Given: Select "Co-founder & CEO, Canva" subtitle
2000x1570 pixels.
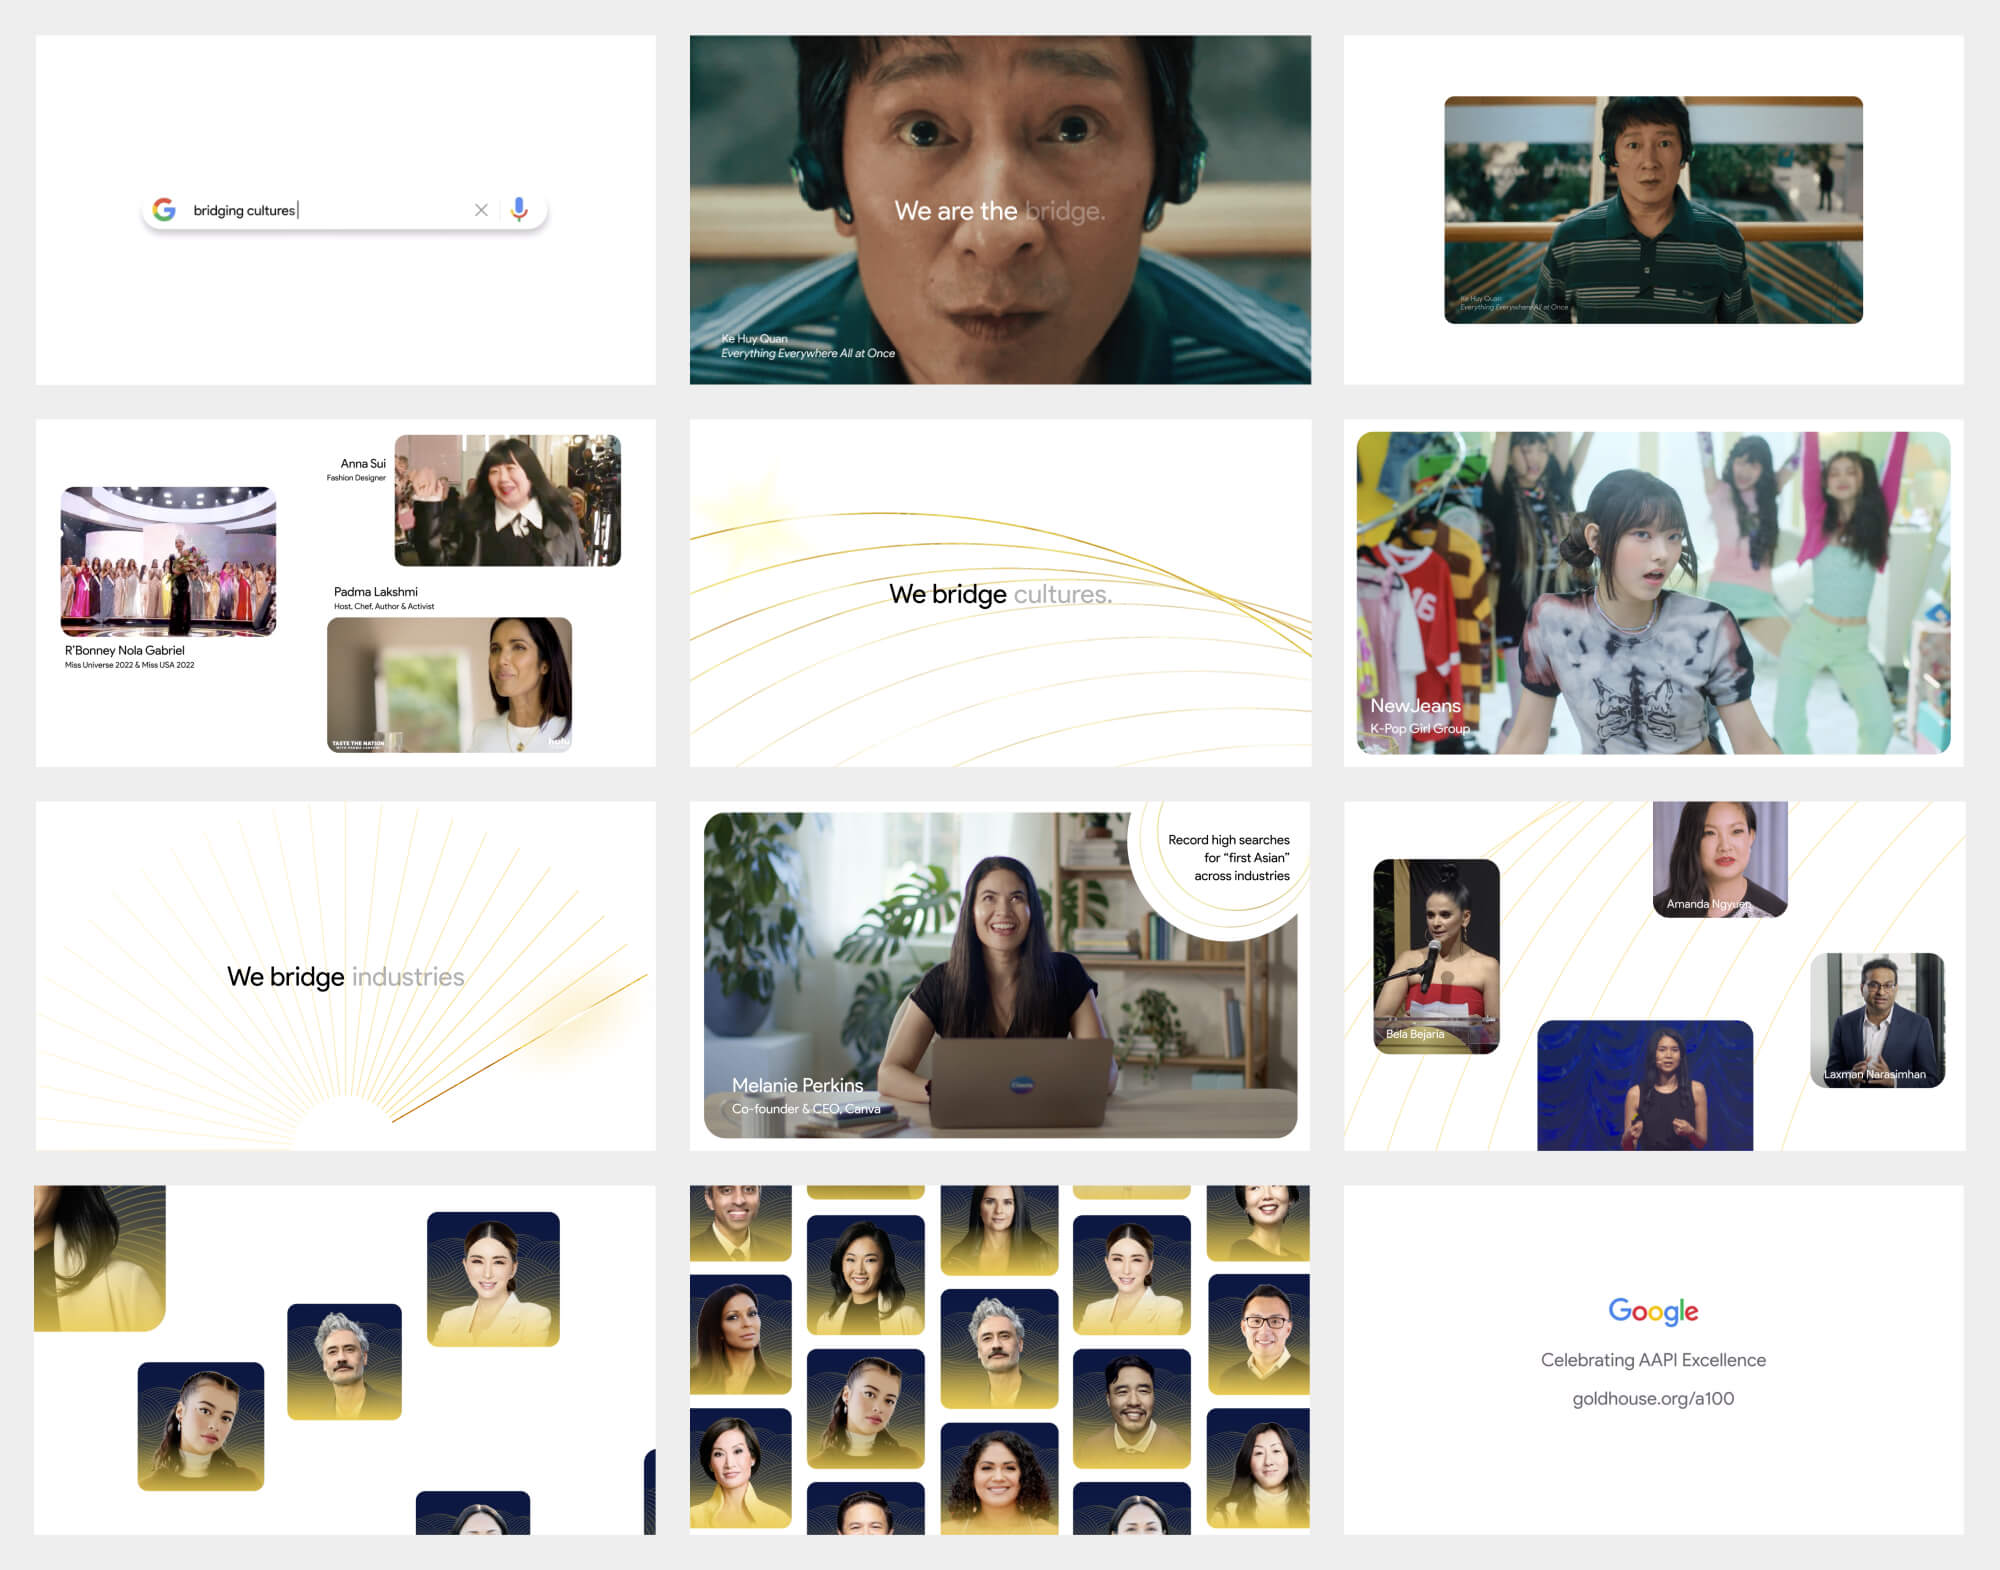Looking at the screenshot, I should (806, 1108).
